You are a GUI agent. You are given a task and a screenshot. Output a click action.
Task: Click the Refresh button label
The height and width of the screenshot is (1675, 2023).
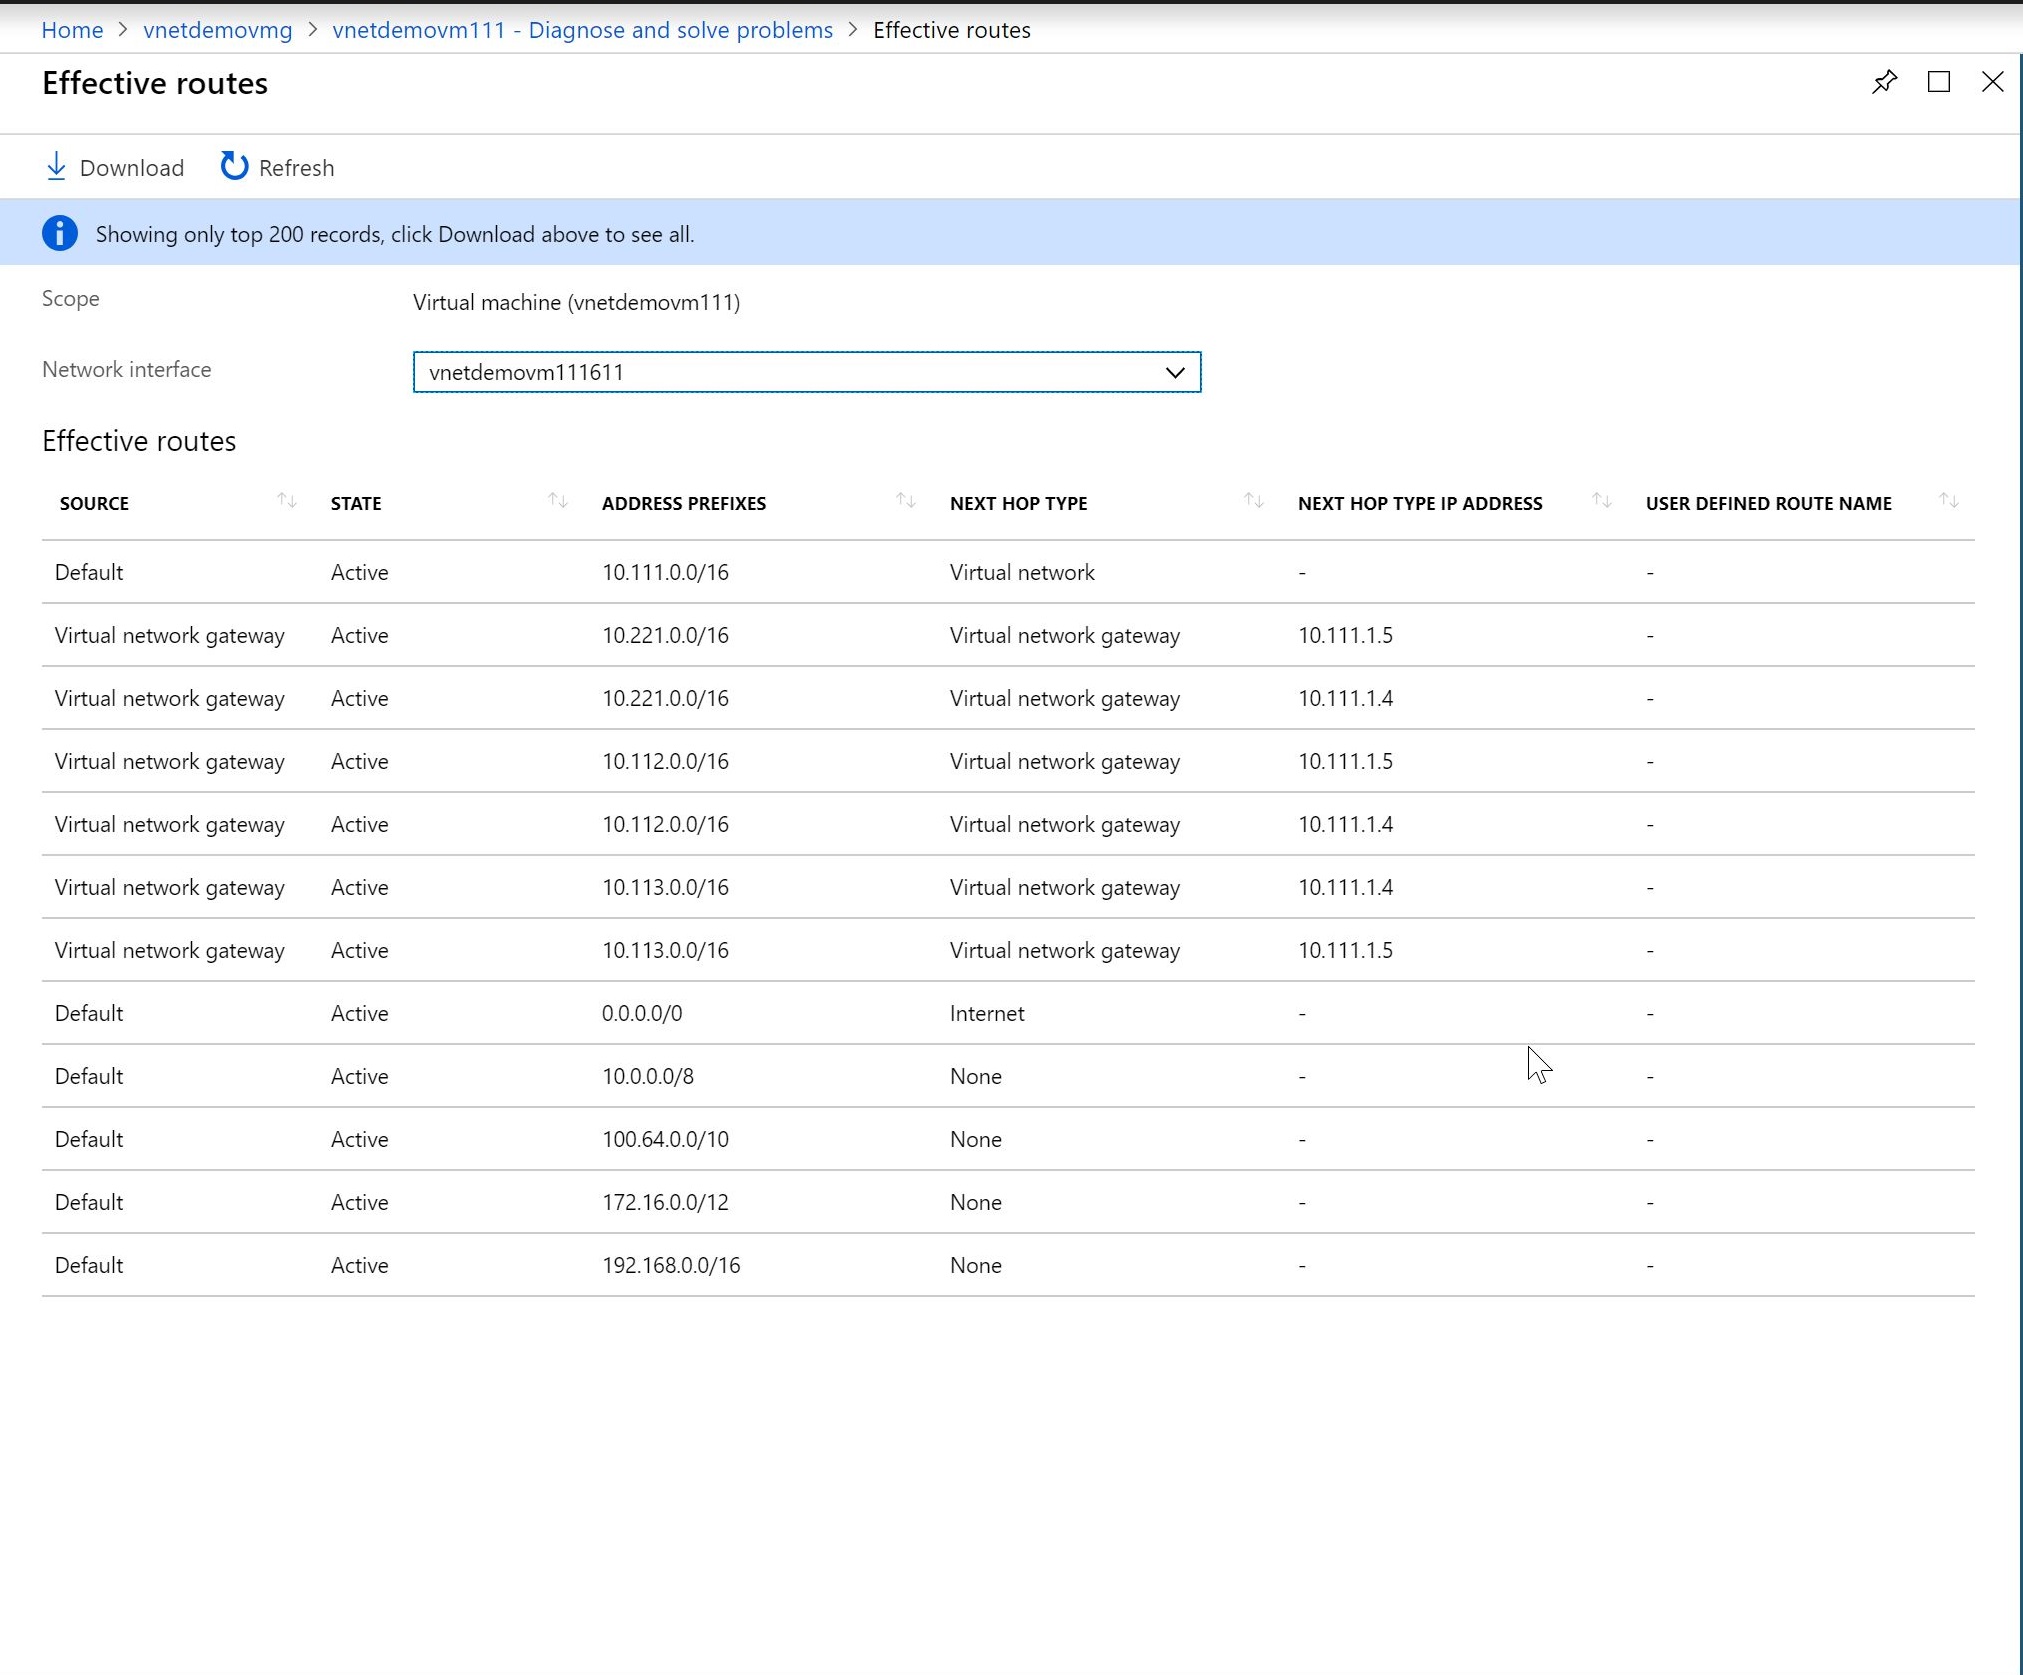click(296, 168)
